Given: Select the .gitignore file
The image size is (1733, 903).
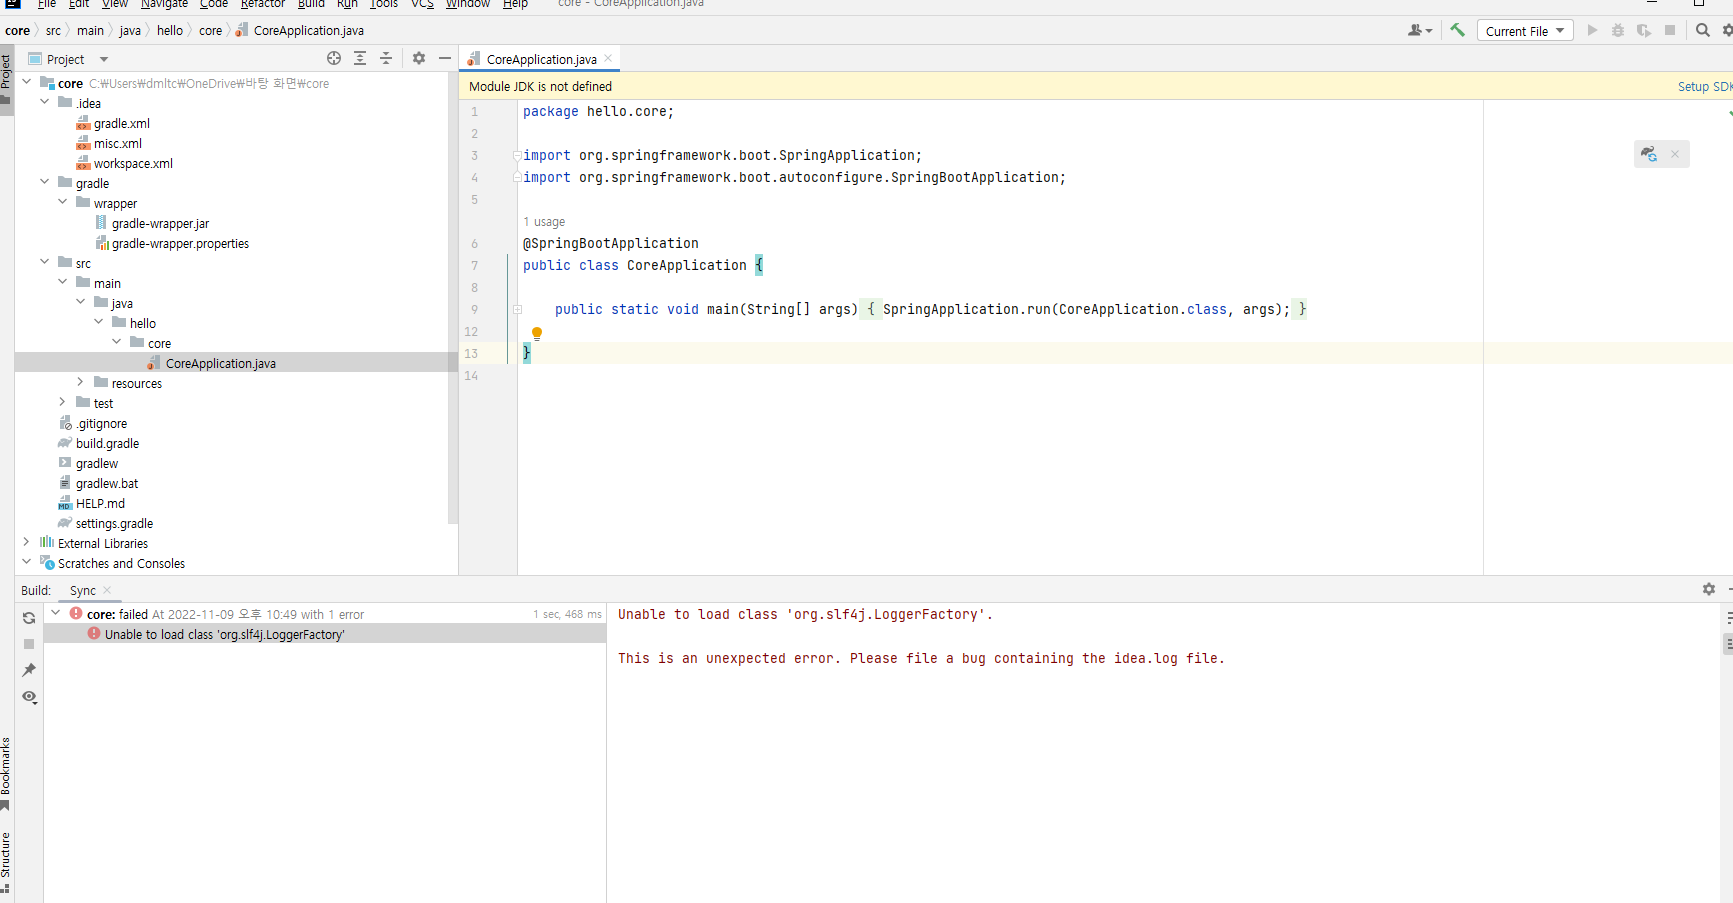Looking at the screenshot, I should coord(101,423).
